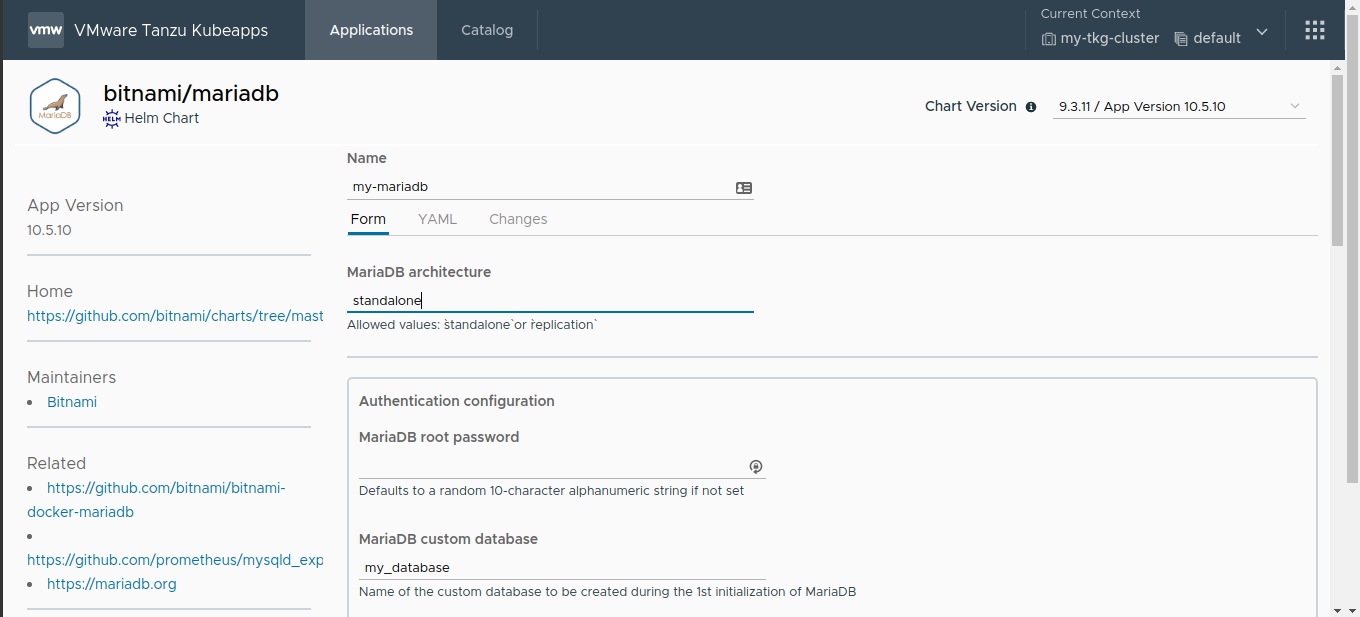Screen dimensions: 1360x617
Task: Select the Applications tab
Action: [x=371, y=30]
